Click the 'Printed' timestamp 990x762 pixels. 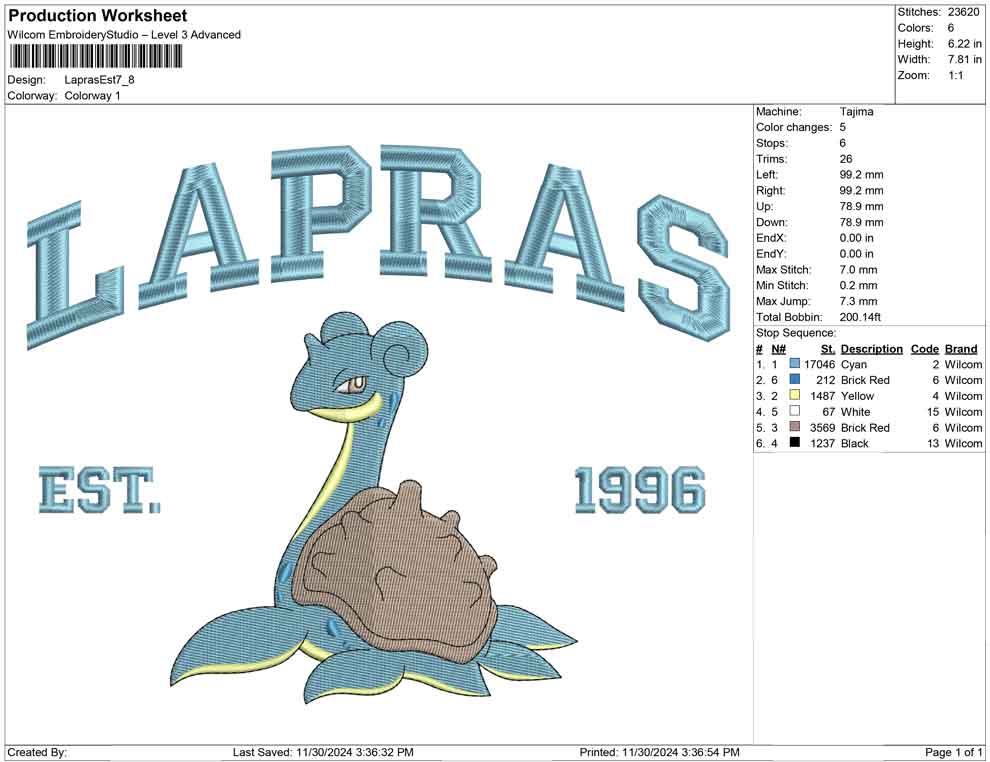[x=659, y=752]
